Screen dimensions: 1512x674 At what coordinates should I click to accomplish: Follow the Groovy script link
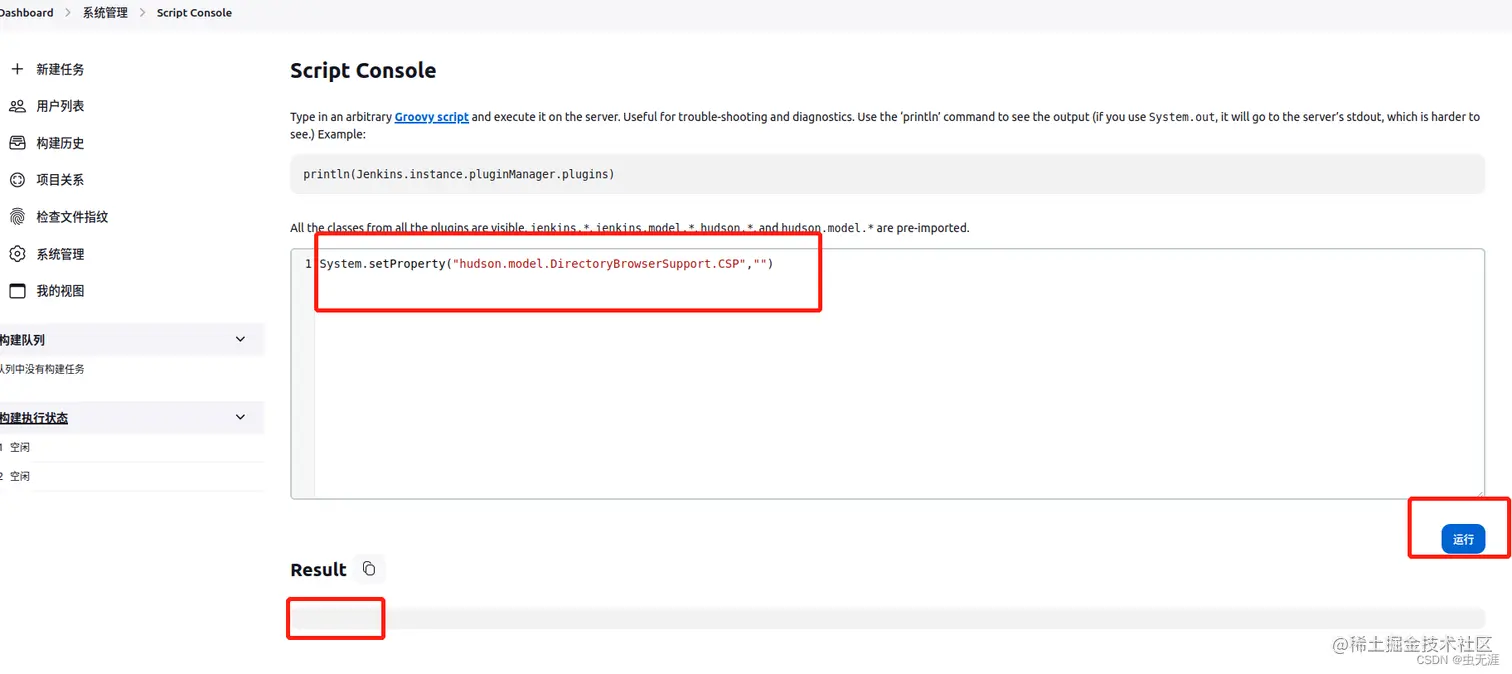431,117
